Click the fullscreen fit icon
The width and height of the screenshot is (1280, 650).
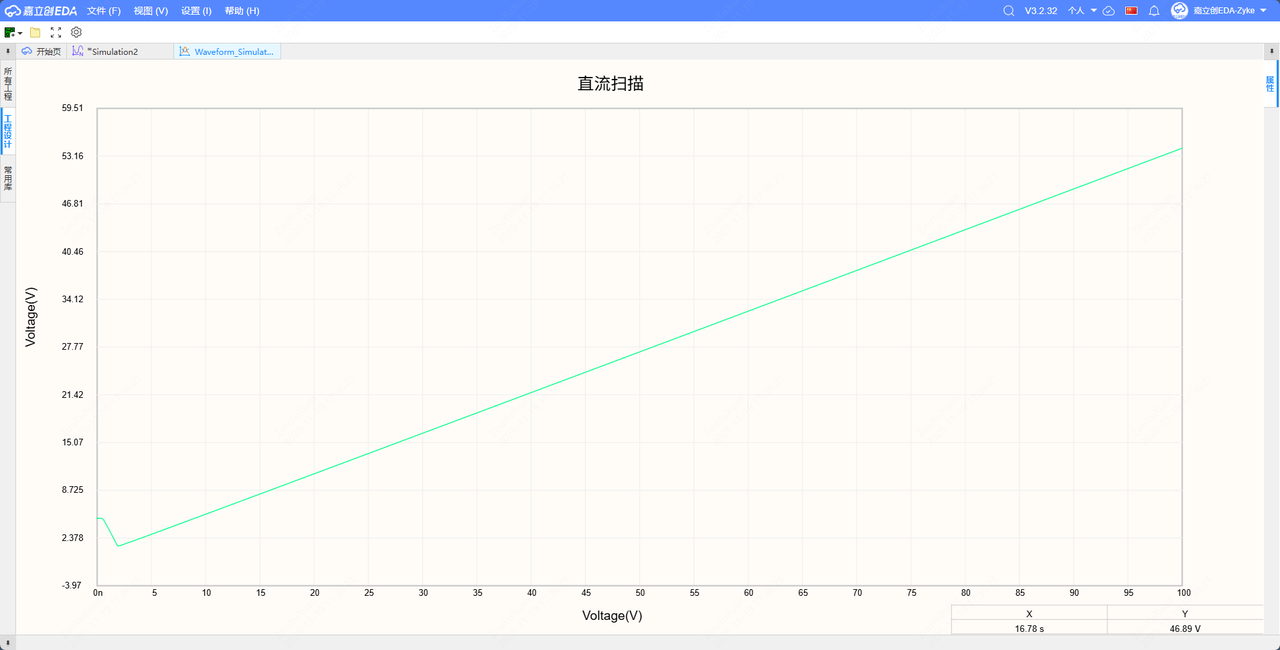click(56, 32)
